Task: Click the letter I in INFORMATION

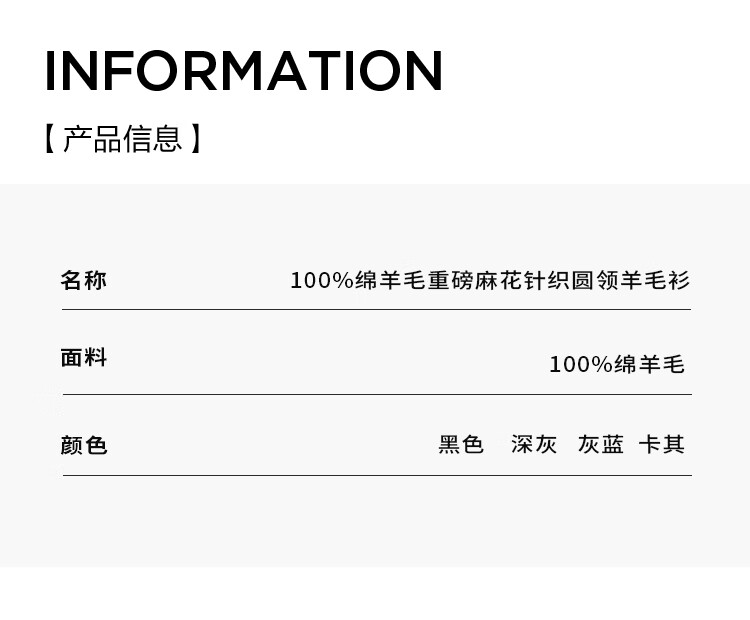Action: [51, 71]
